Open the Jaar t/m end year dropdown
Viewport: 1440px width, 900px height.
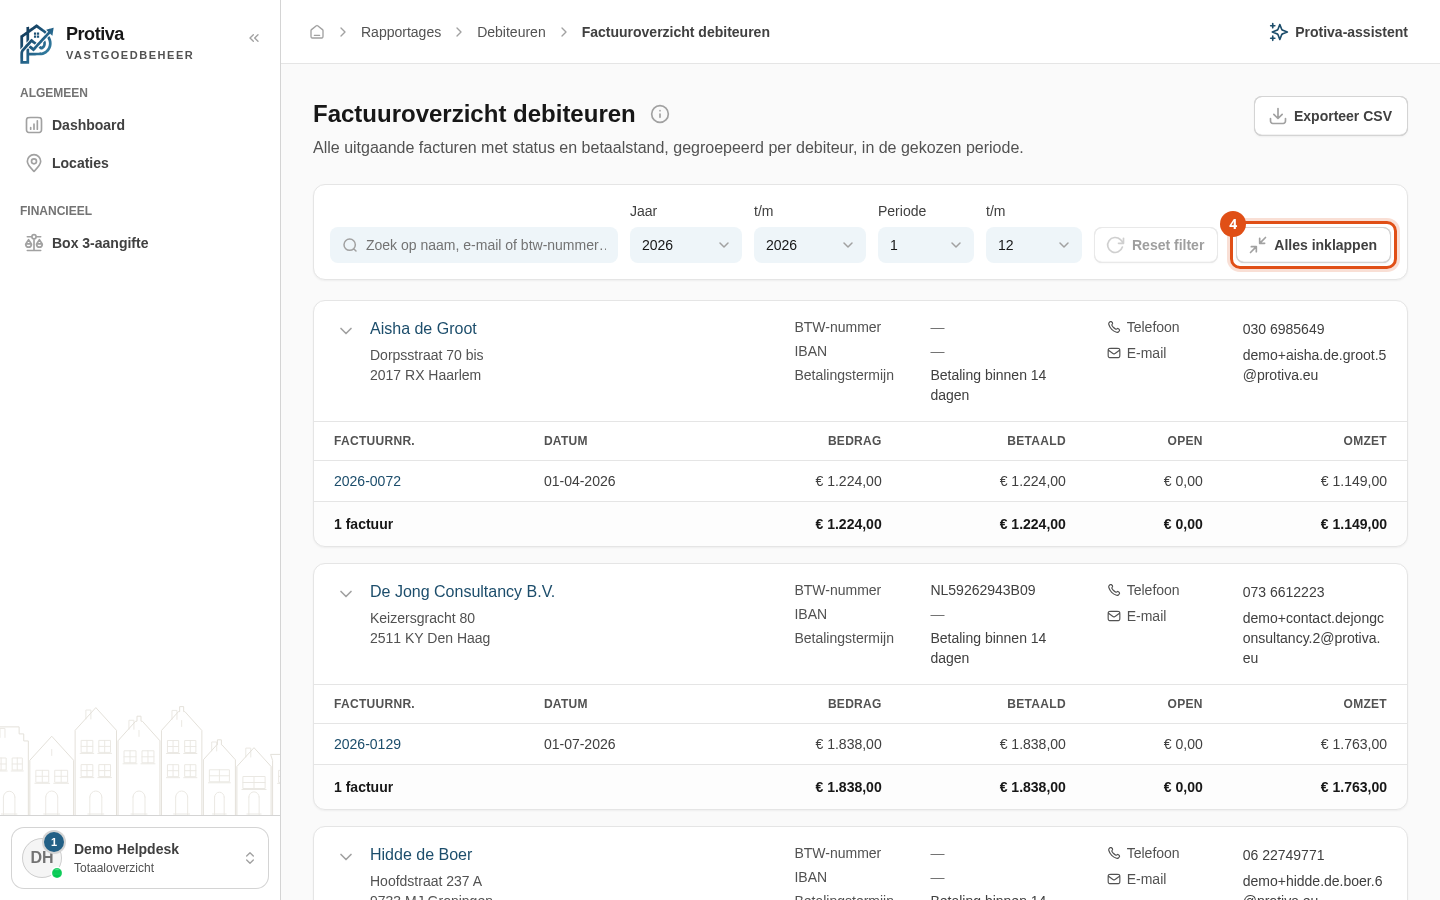[810, 245]
